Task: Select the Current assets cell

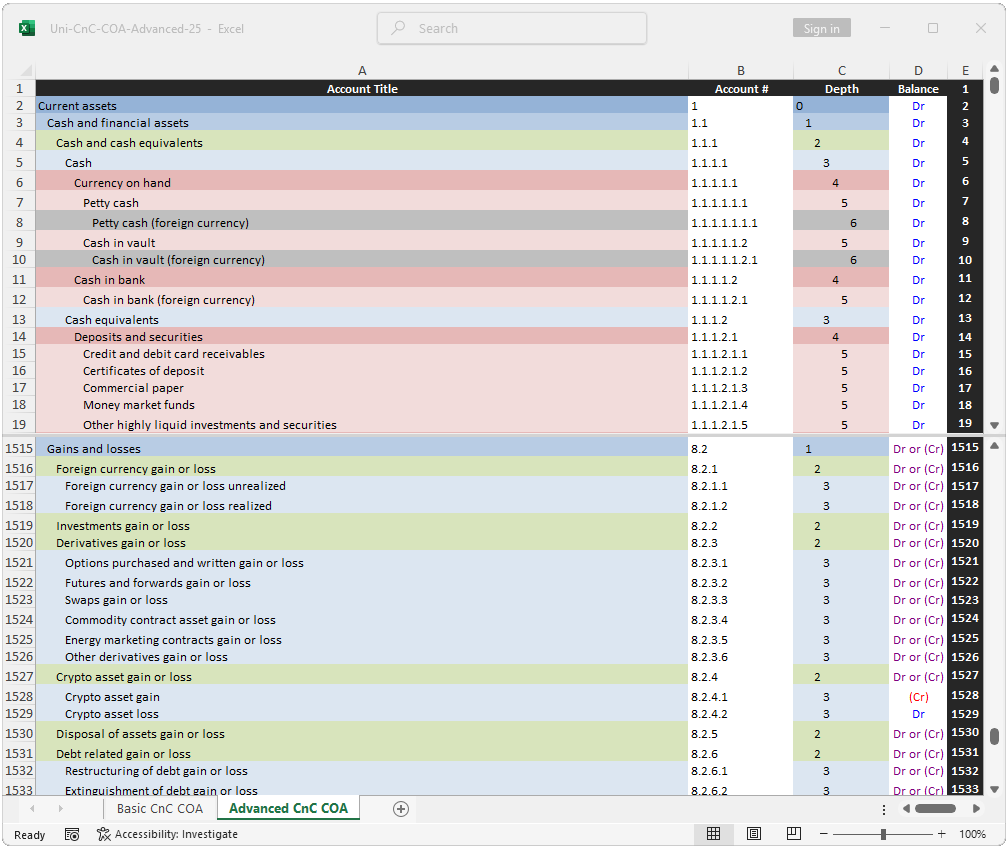Action: point(362,105)
